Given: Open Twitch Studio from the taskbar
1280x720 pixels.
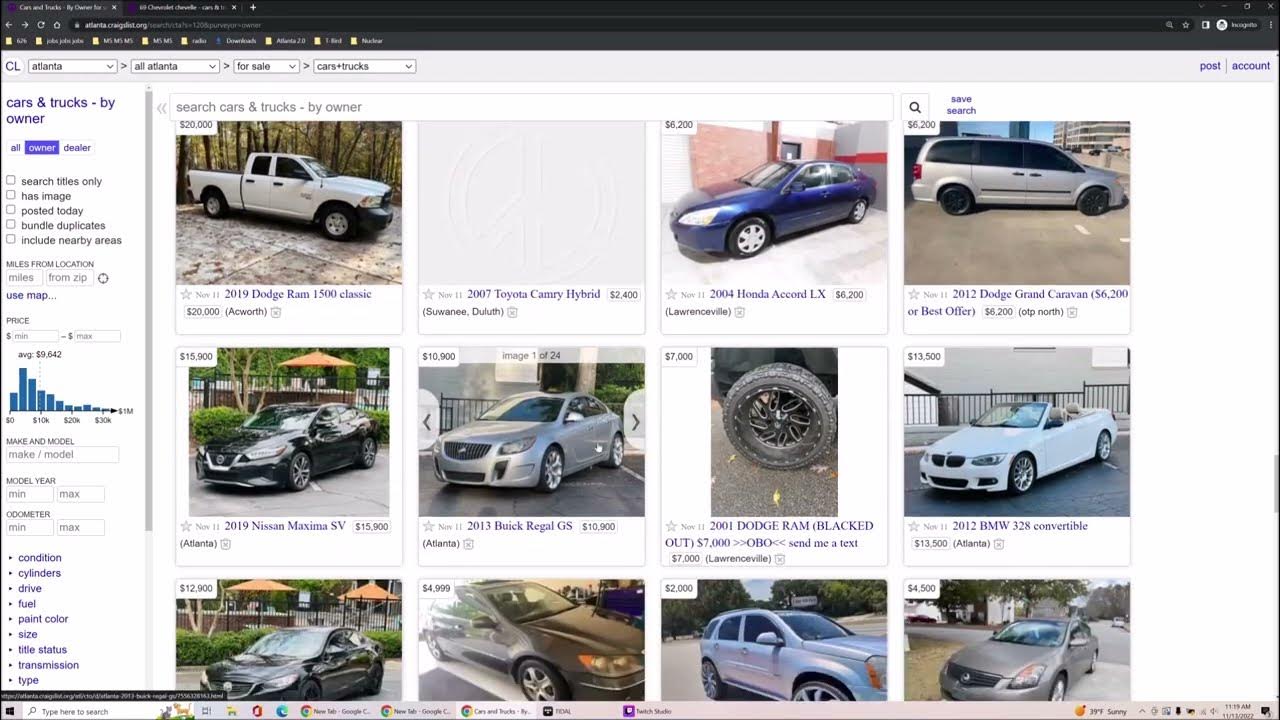Looking at the screenshot, I should click(x=648, y=711).
